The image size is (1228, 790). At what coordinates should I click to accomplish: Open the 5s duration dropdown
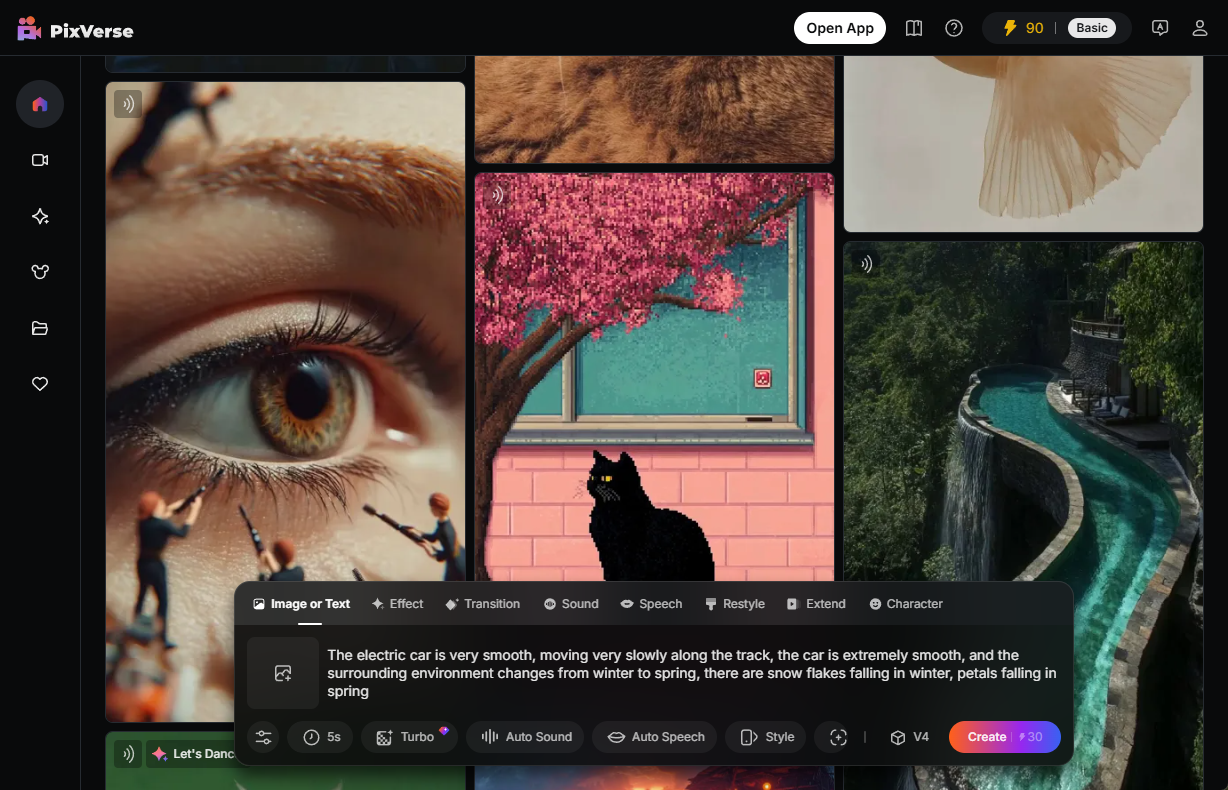[320, 737]
